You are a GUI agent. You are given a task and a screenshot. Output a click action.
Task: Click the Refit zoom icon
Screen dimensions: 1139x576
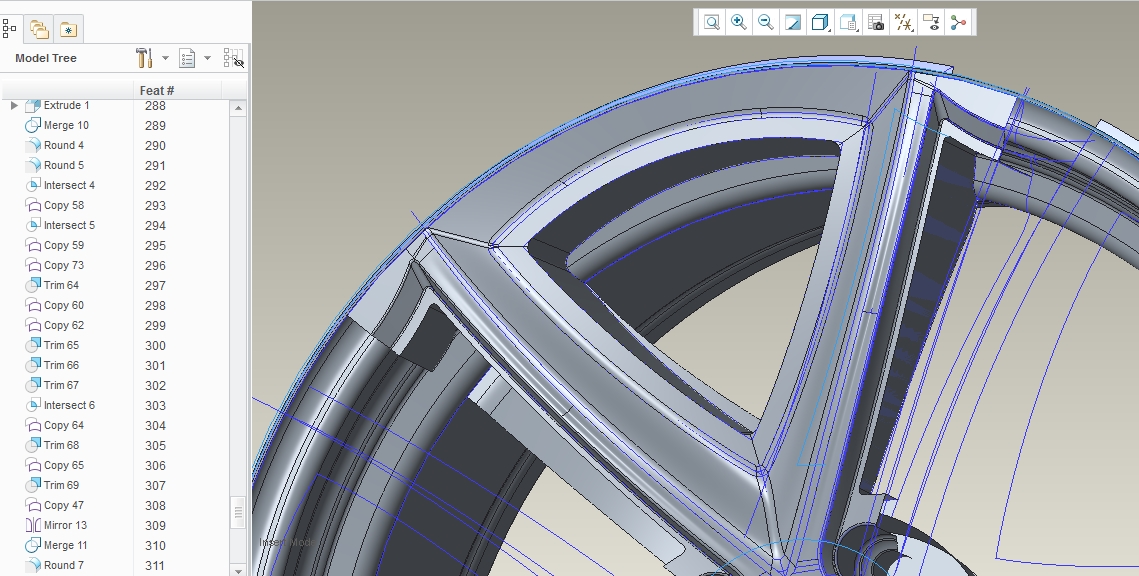(712, 23)
